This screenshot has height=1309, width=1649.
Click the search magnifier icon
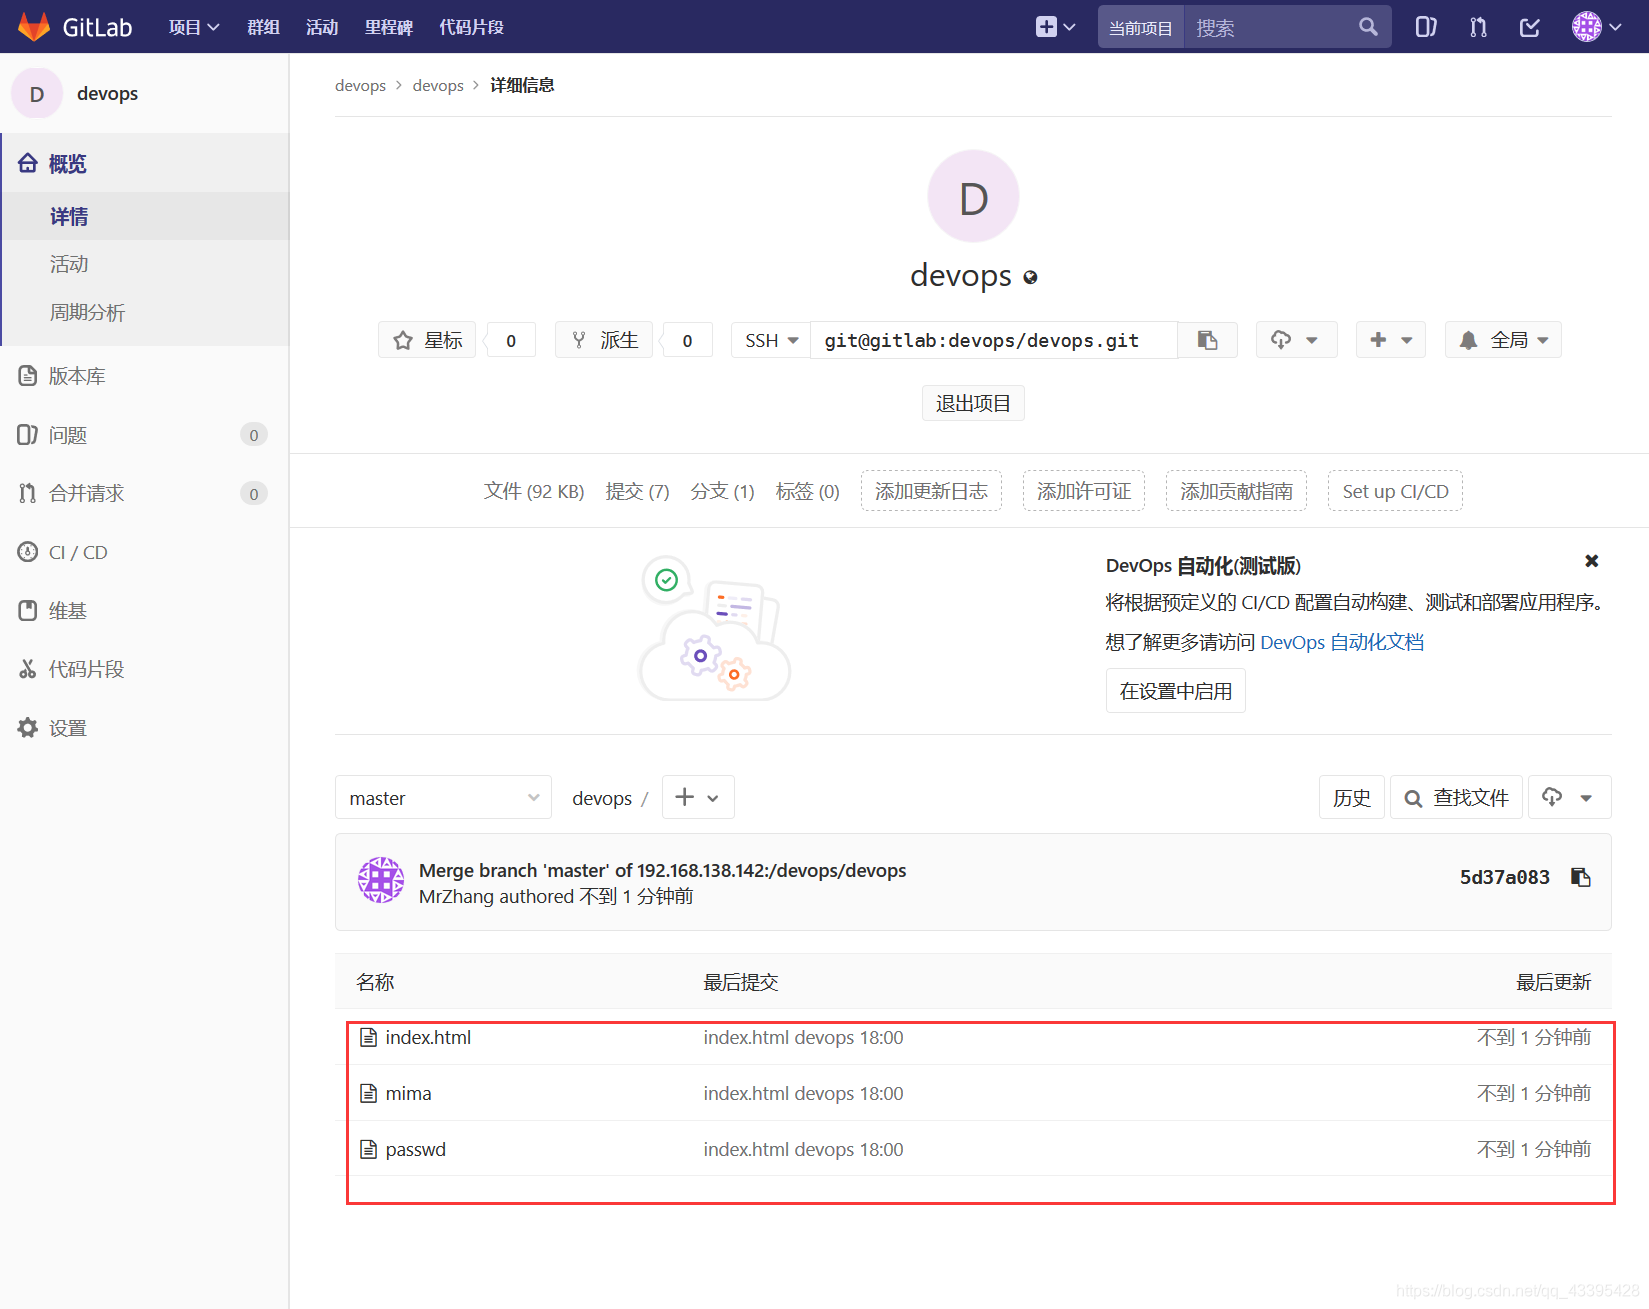point(1368,27)
